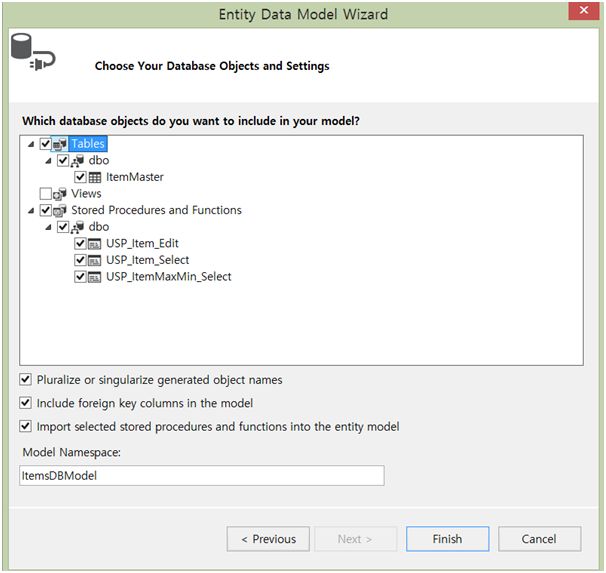Click the Views folder icon
Screen dimensions: 606x573
[x=60, y=193]
